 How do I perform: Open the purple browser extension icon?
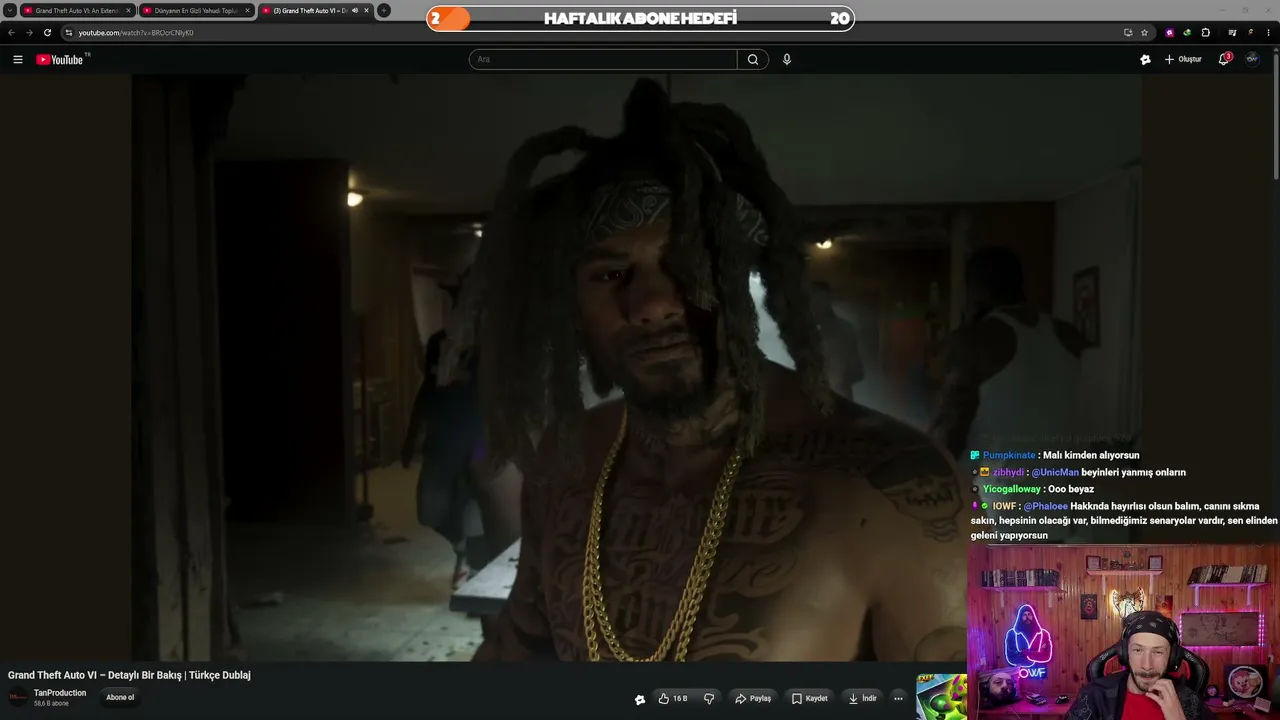(x=1170, y=33)
